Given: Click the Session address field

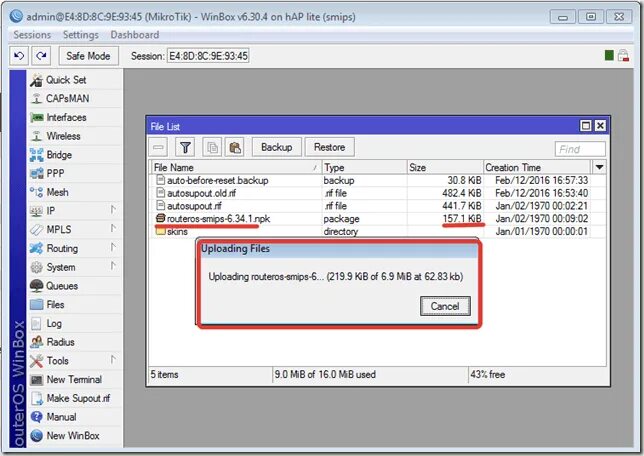Looking at the screenshot, I should point(208,56).
